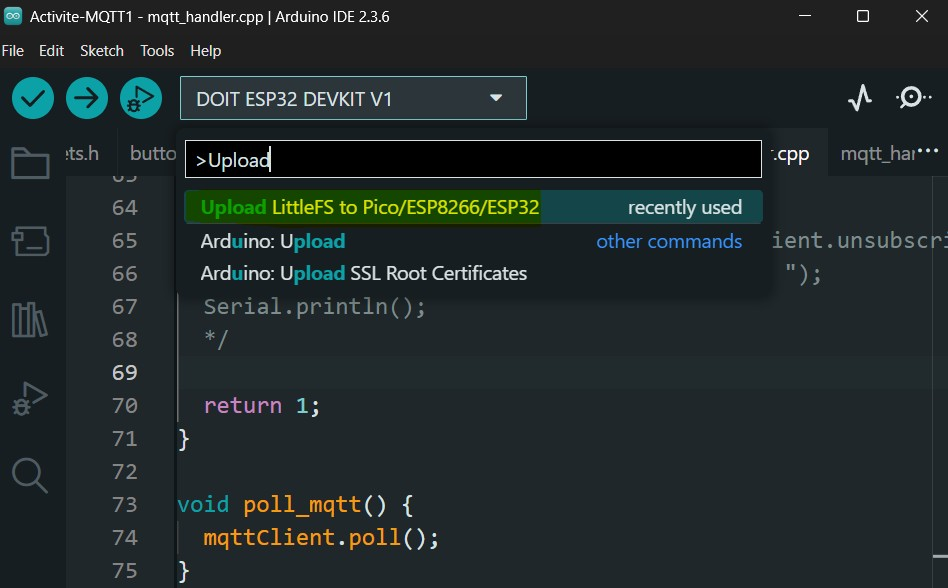Click the command palette search input field

[x=473, y=160]
